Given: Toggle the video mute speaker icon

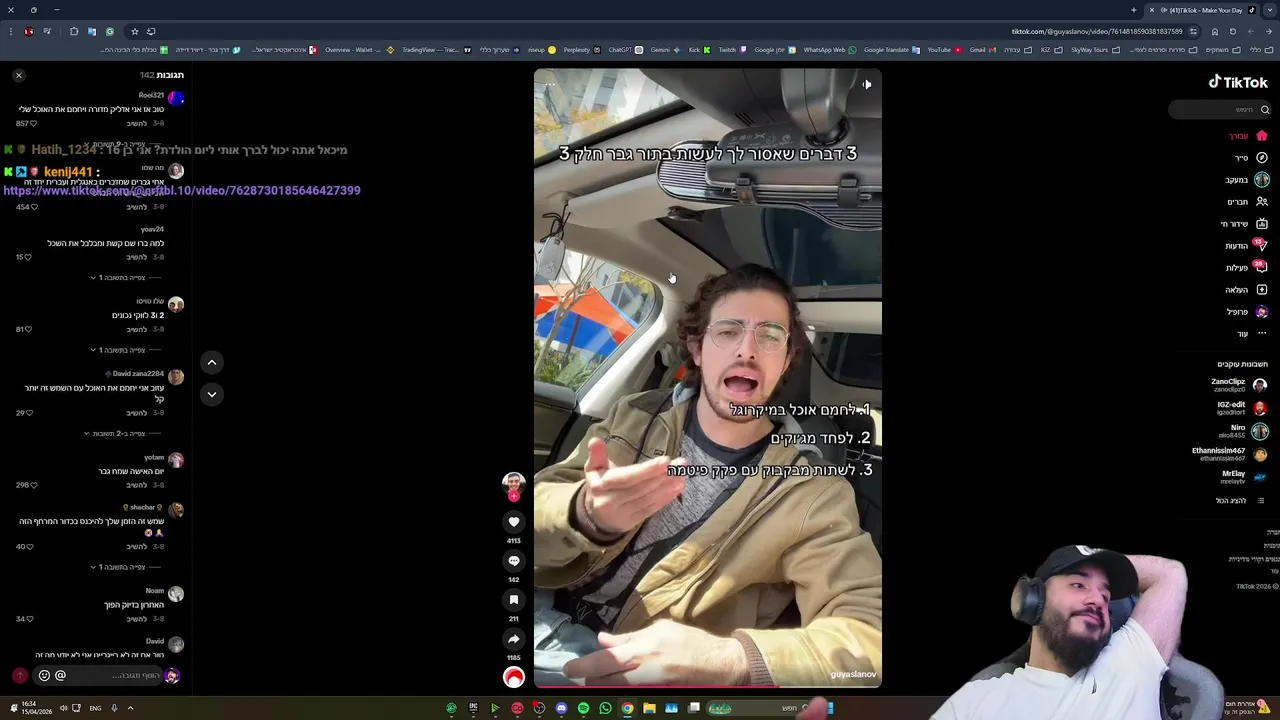Looking at the screenshot, I should tap(867, 85).
